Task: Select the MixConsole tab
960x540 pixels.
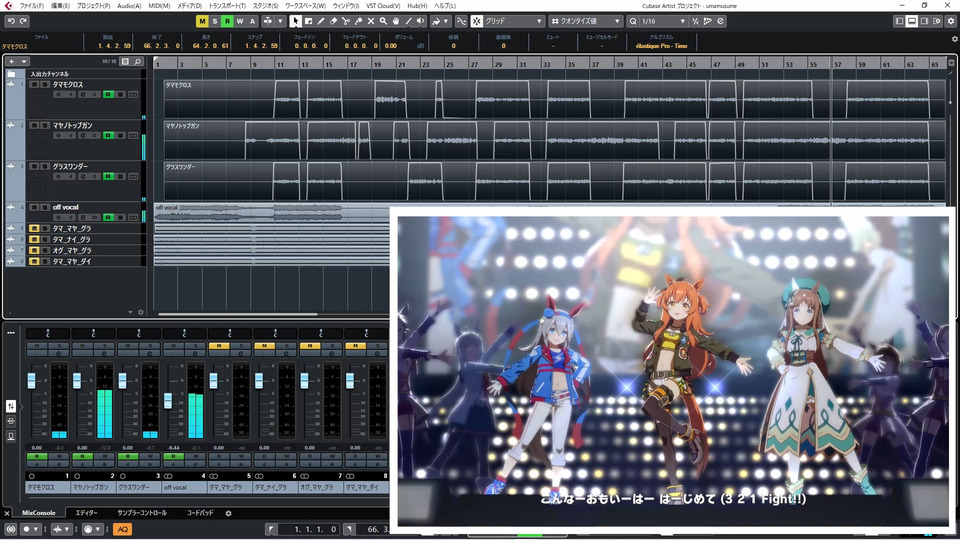Action: pos(39,513)
